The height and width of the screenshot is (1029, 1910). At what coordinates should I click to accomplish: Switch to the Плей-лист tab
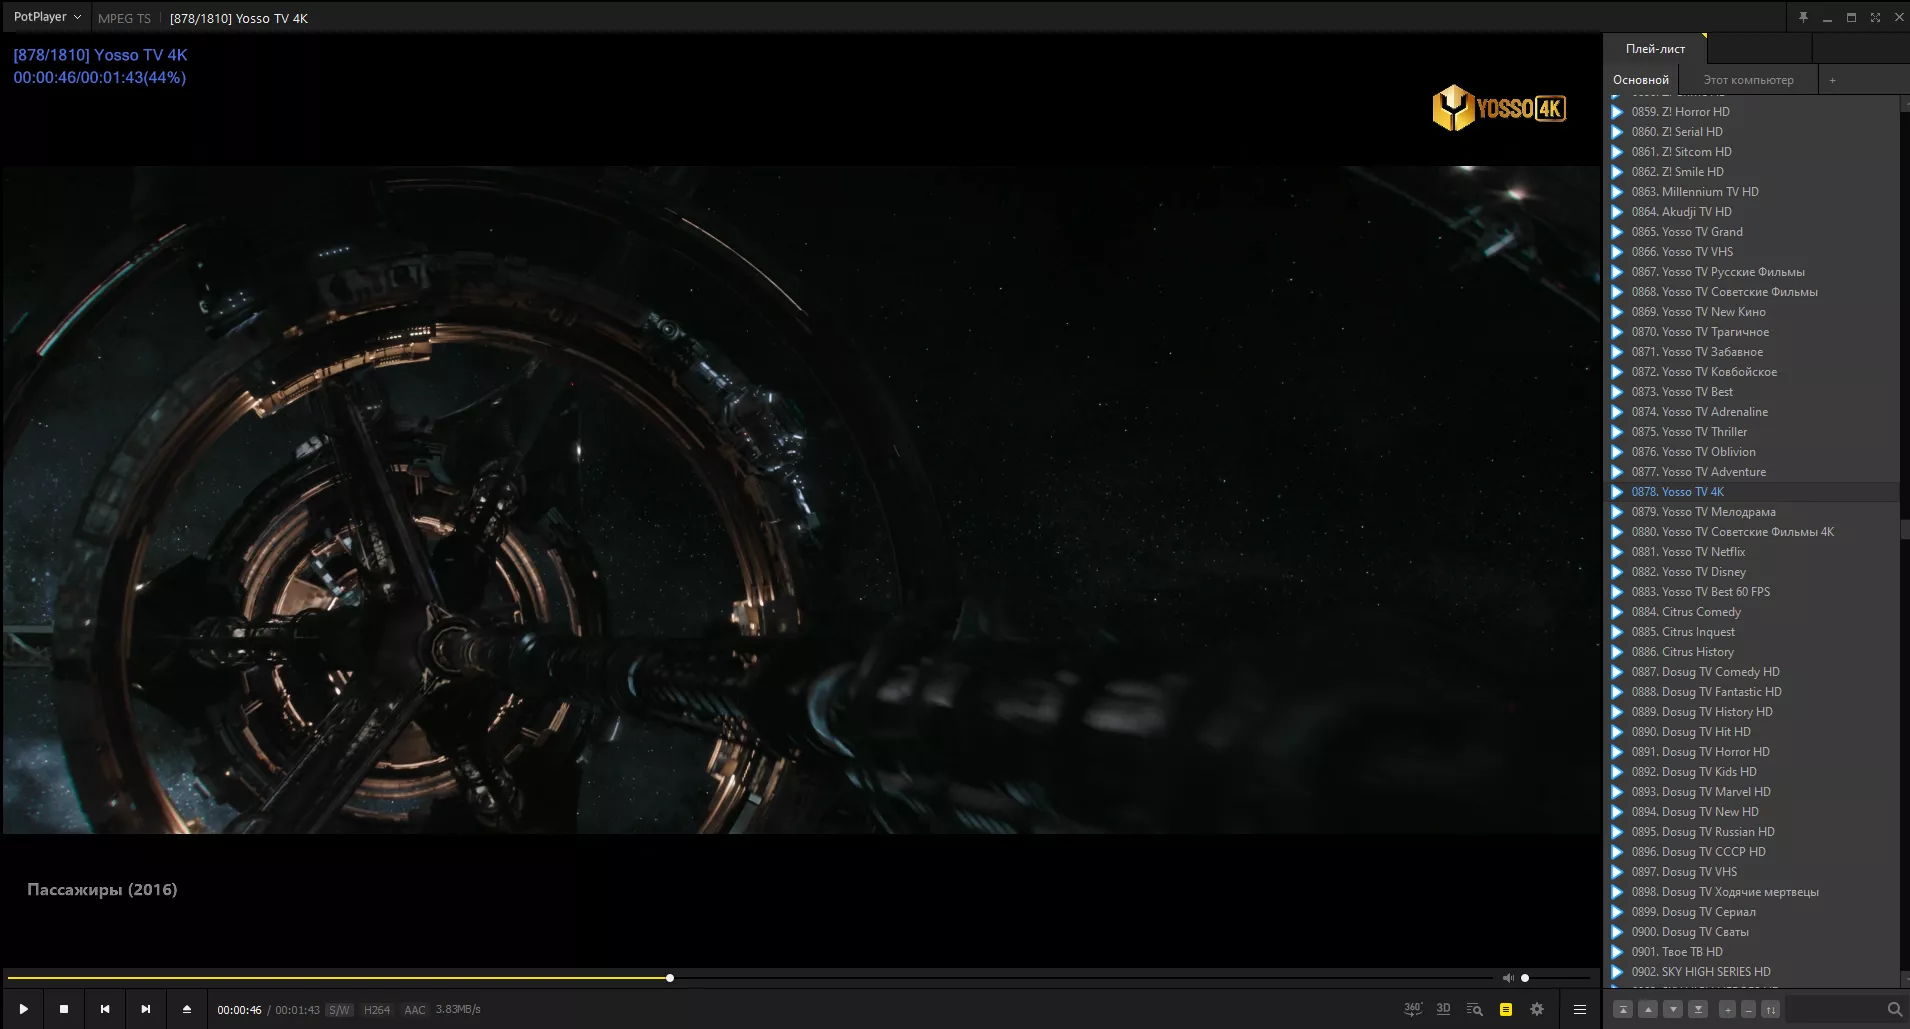tap(1655, 49)
